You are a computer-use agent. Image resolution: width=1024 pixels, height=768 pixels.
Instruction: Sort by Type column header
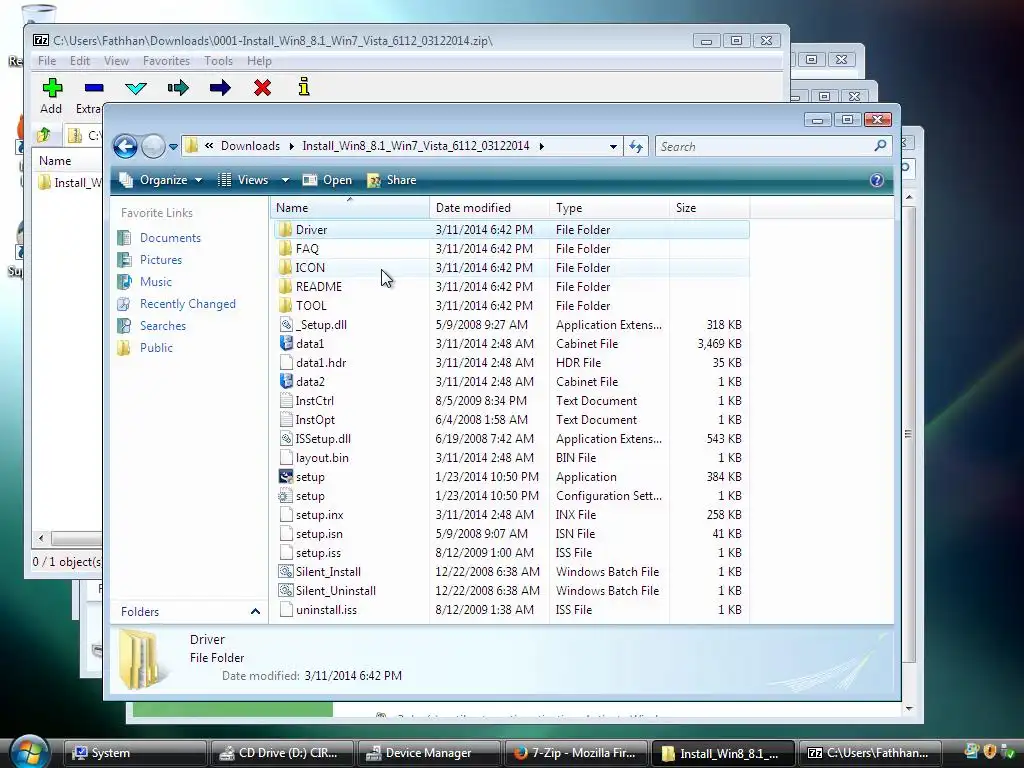pyautogui.click(x=609, y=208)
